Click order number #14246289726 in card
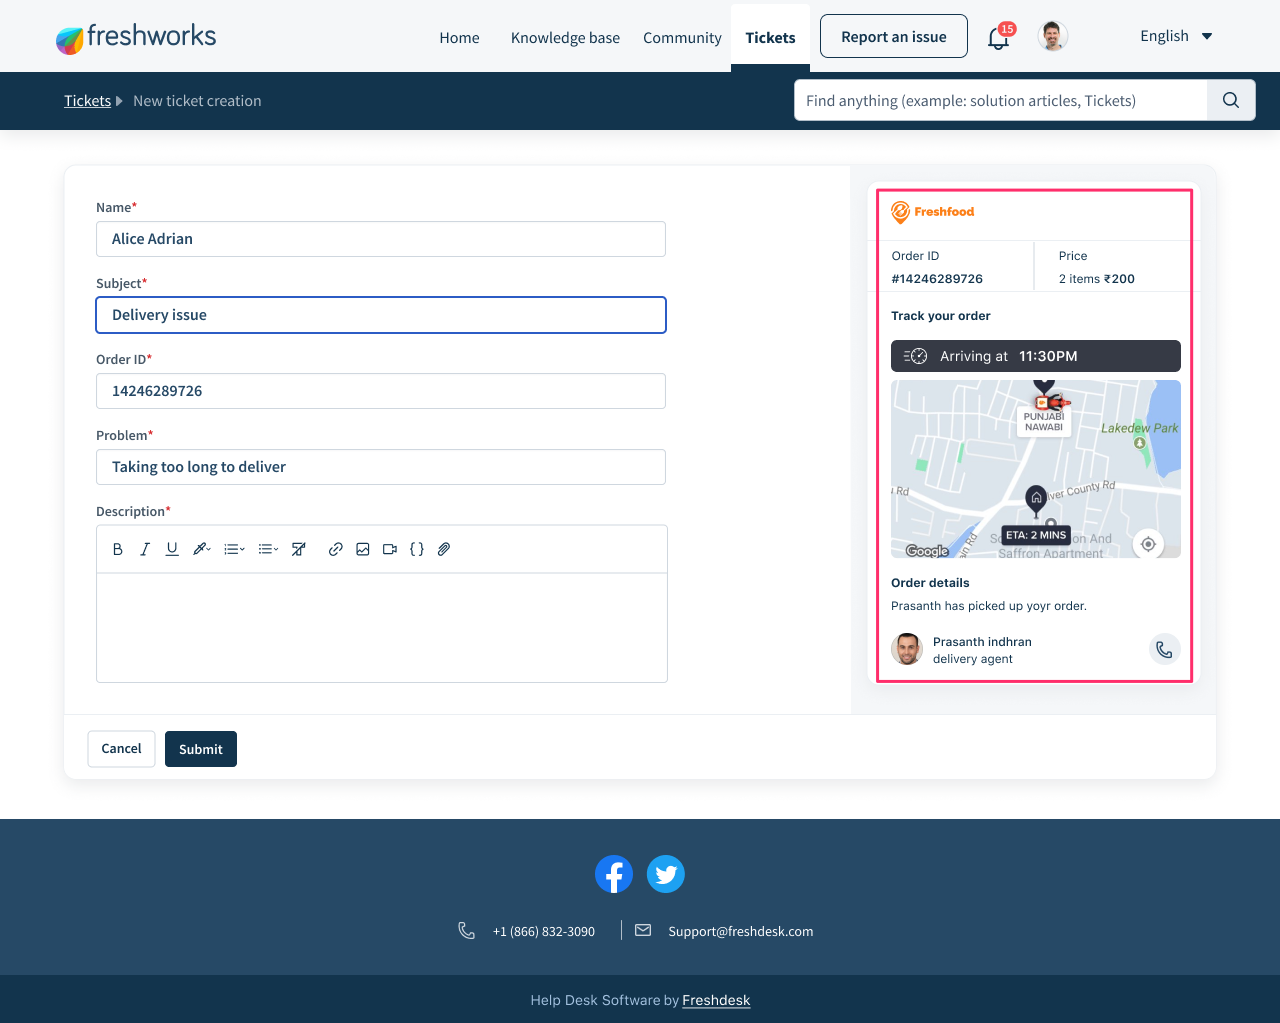 tap(937, 279)
